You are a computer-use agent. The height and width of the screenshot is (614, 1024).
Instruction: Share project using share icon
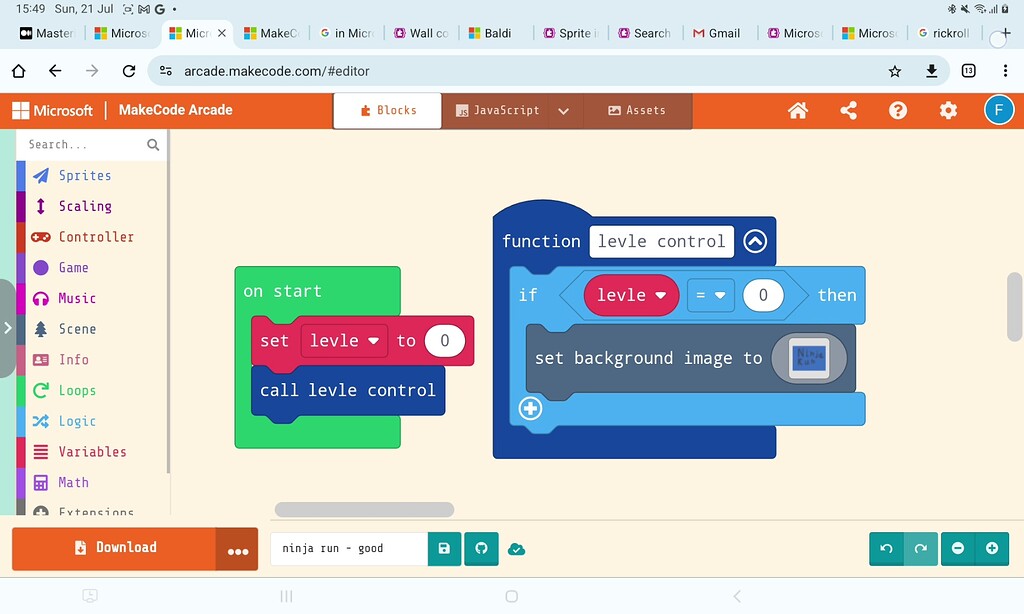(x=848, y=110)
